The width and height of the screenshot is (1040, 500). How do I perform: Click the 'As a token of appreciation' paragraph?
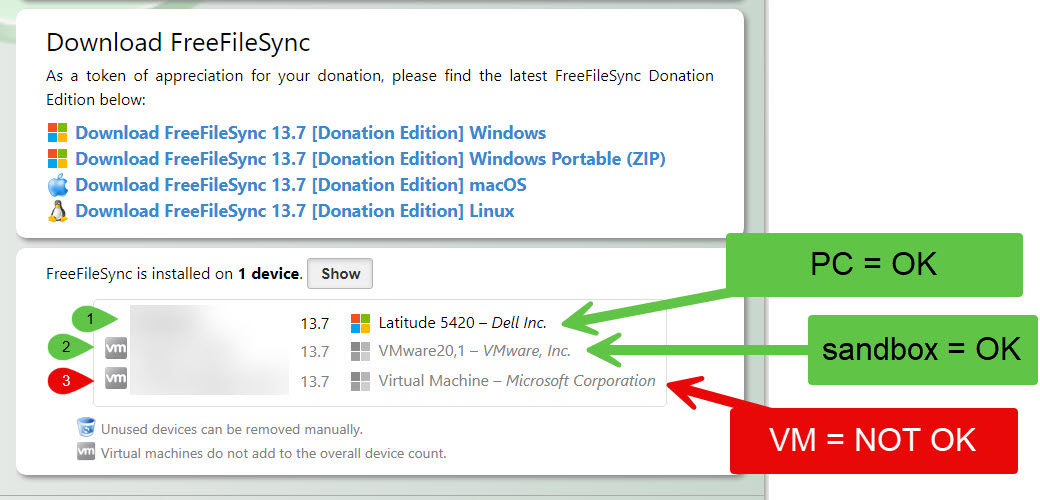point(379,88)
